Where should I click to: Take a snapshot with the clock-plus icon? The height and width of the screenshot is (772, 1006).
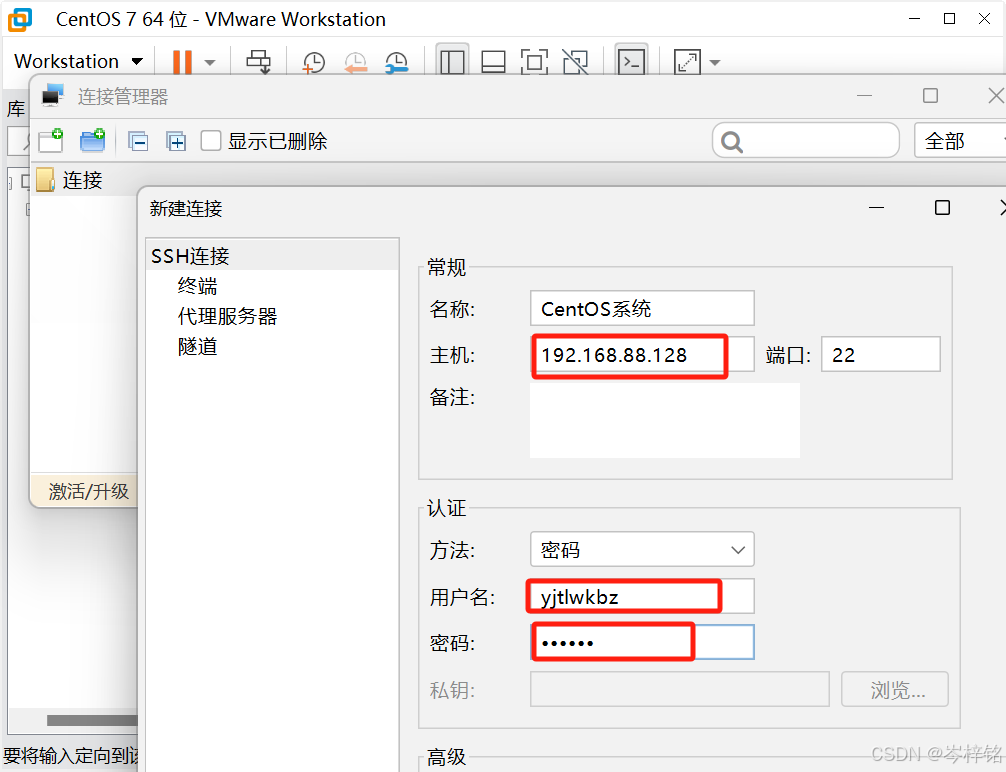pyautogui.click(x=314, y=62)
